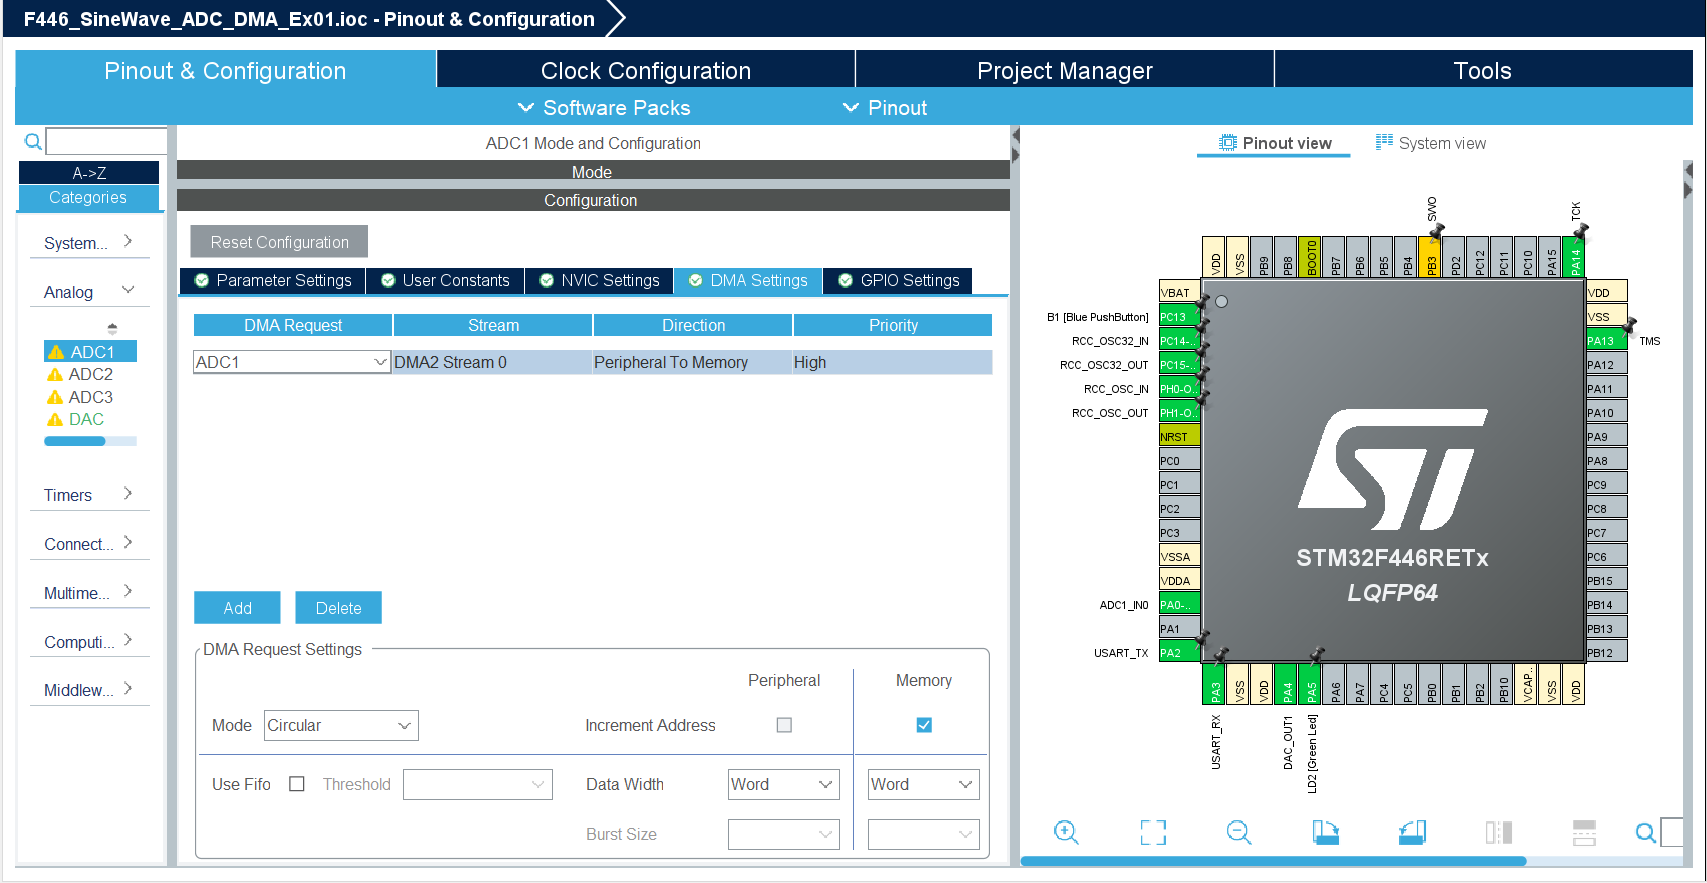Zoom in on the pinout view
Viewport: 1707px width, 883px height.
(x=1066, y=832)
